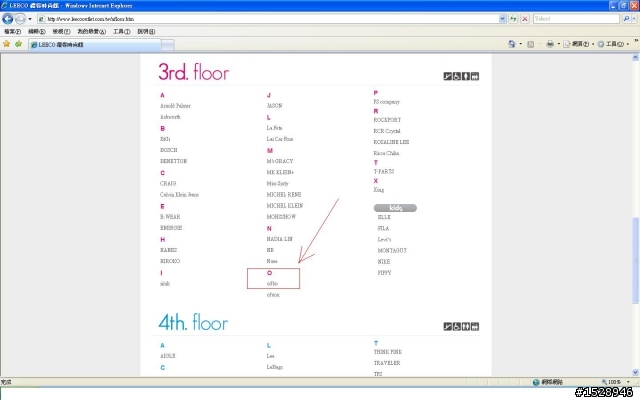
Task: Click the search magnifier button
Action: click(x=626, y=19)
